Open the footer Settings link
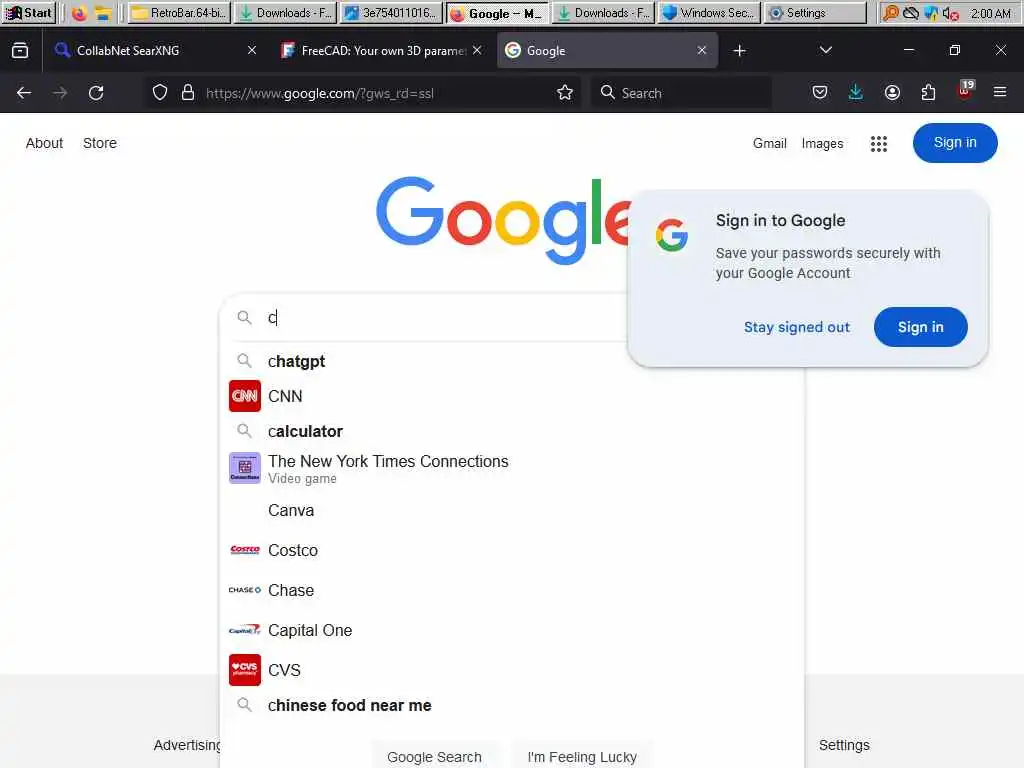The height and width of the screenshot is (768, 1024). [x=844, y=745]
